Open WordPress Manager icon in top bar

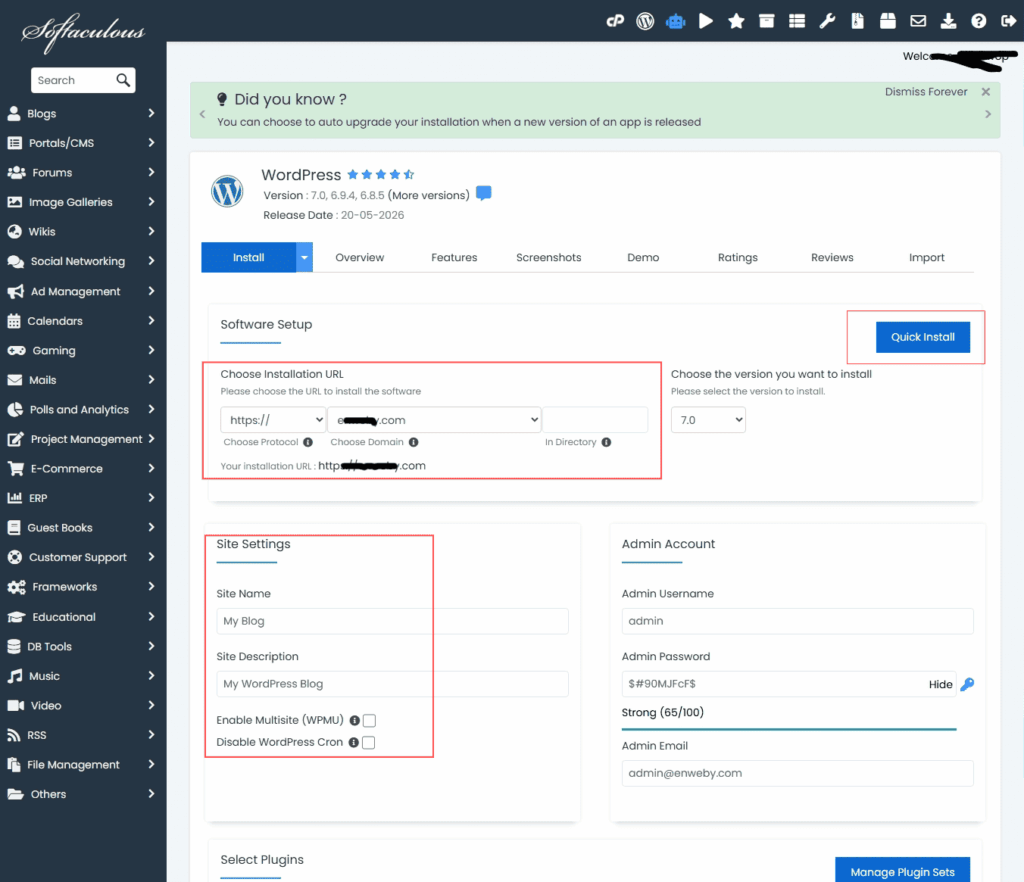[645, 22]
